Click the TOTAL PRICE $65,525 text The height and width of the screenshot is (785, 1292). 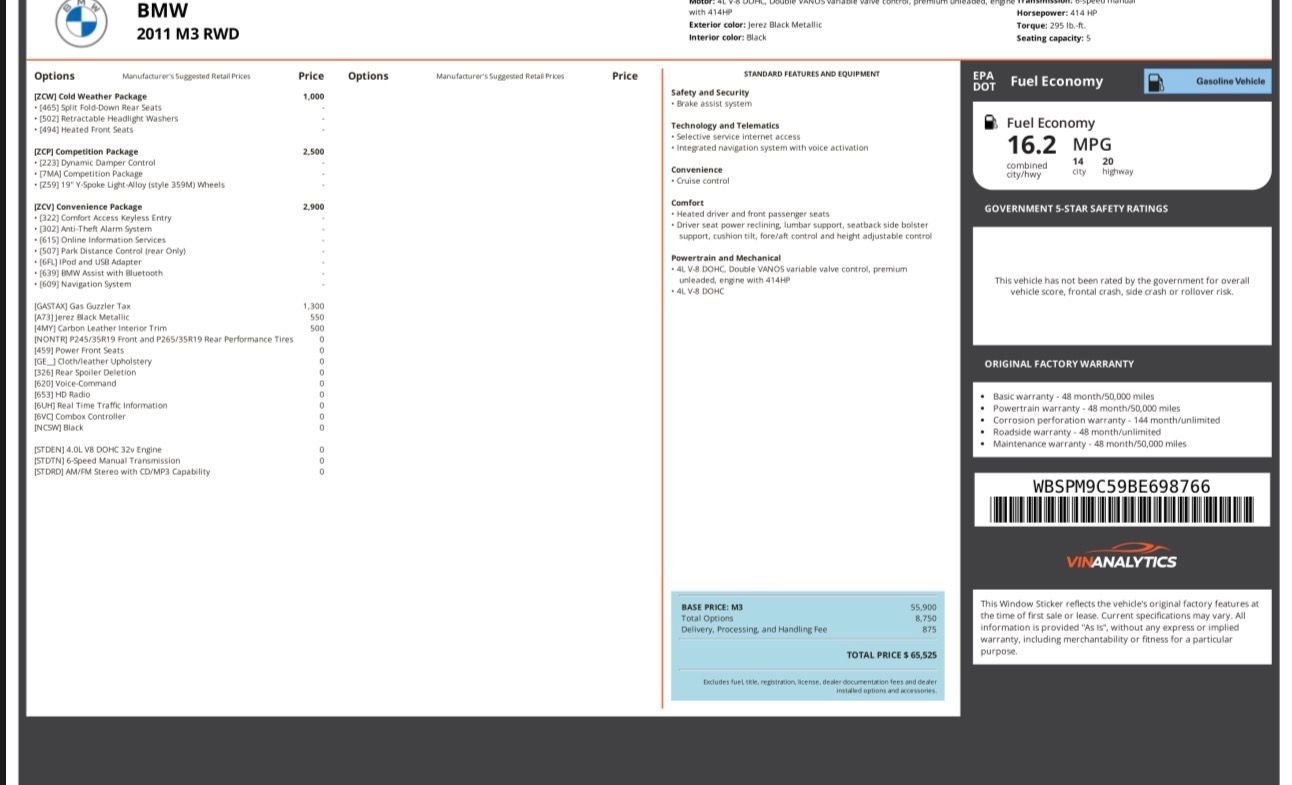point(891,655)
